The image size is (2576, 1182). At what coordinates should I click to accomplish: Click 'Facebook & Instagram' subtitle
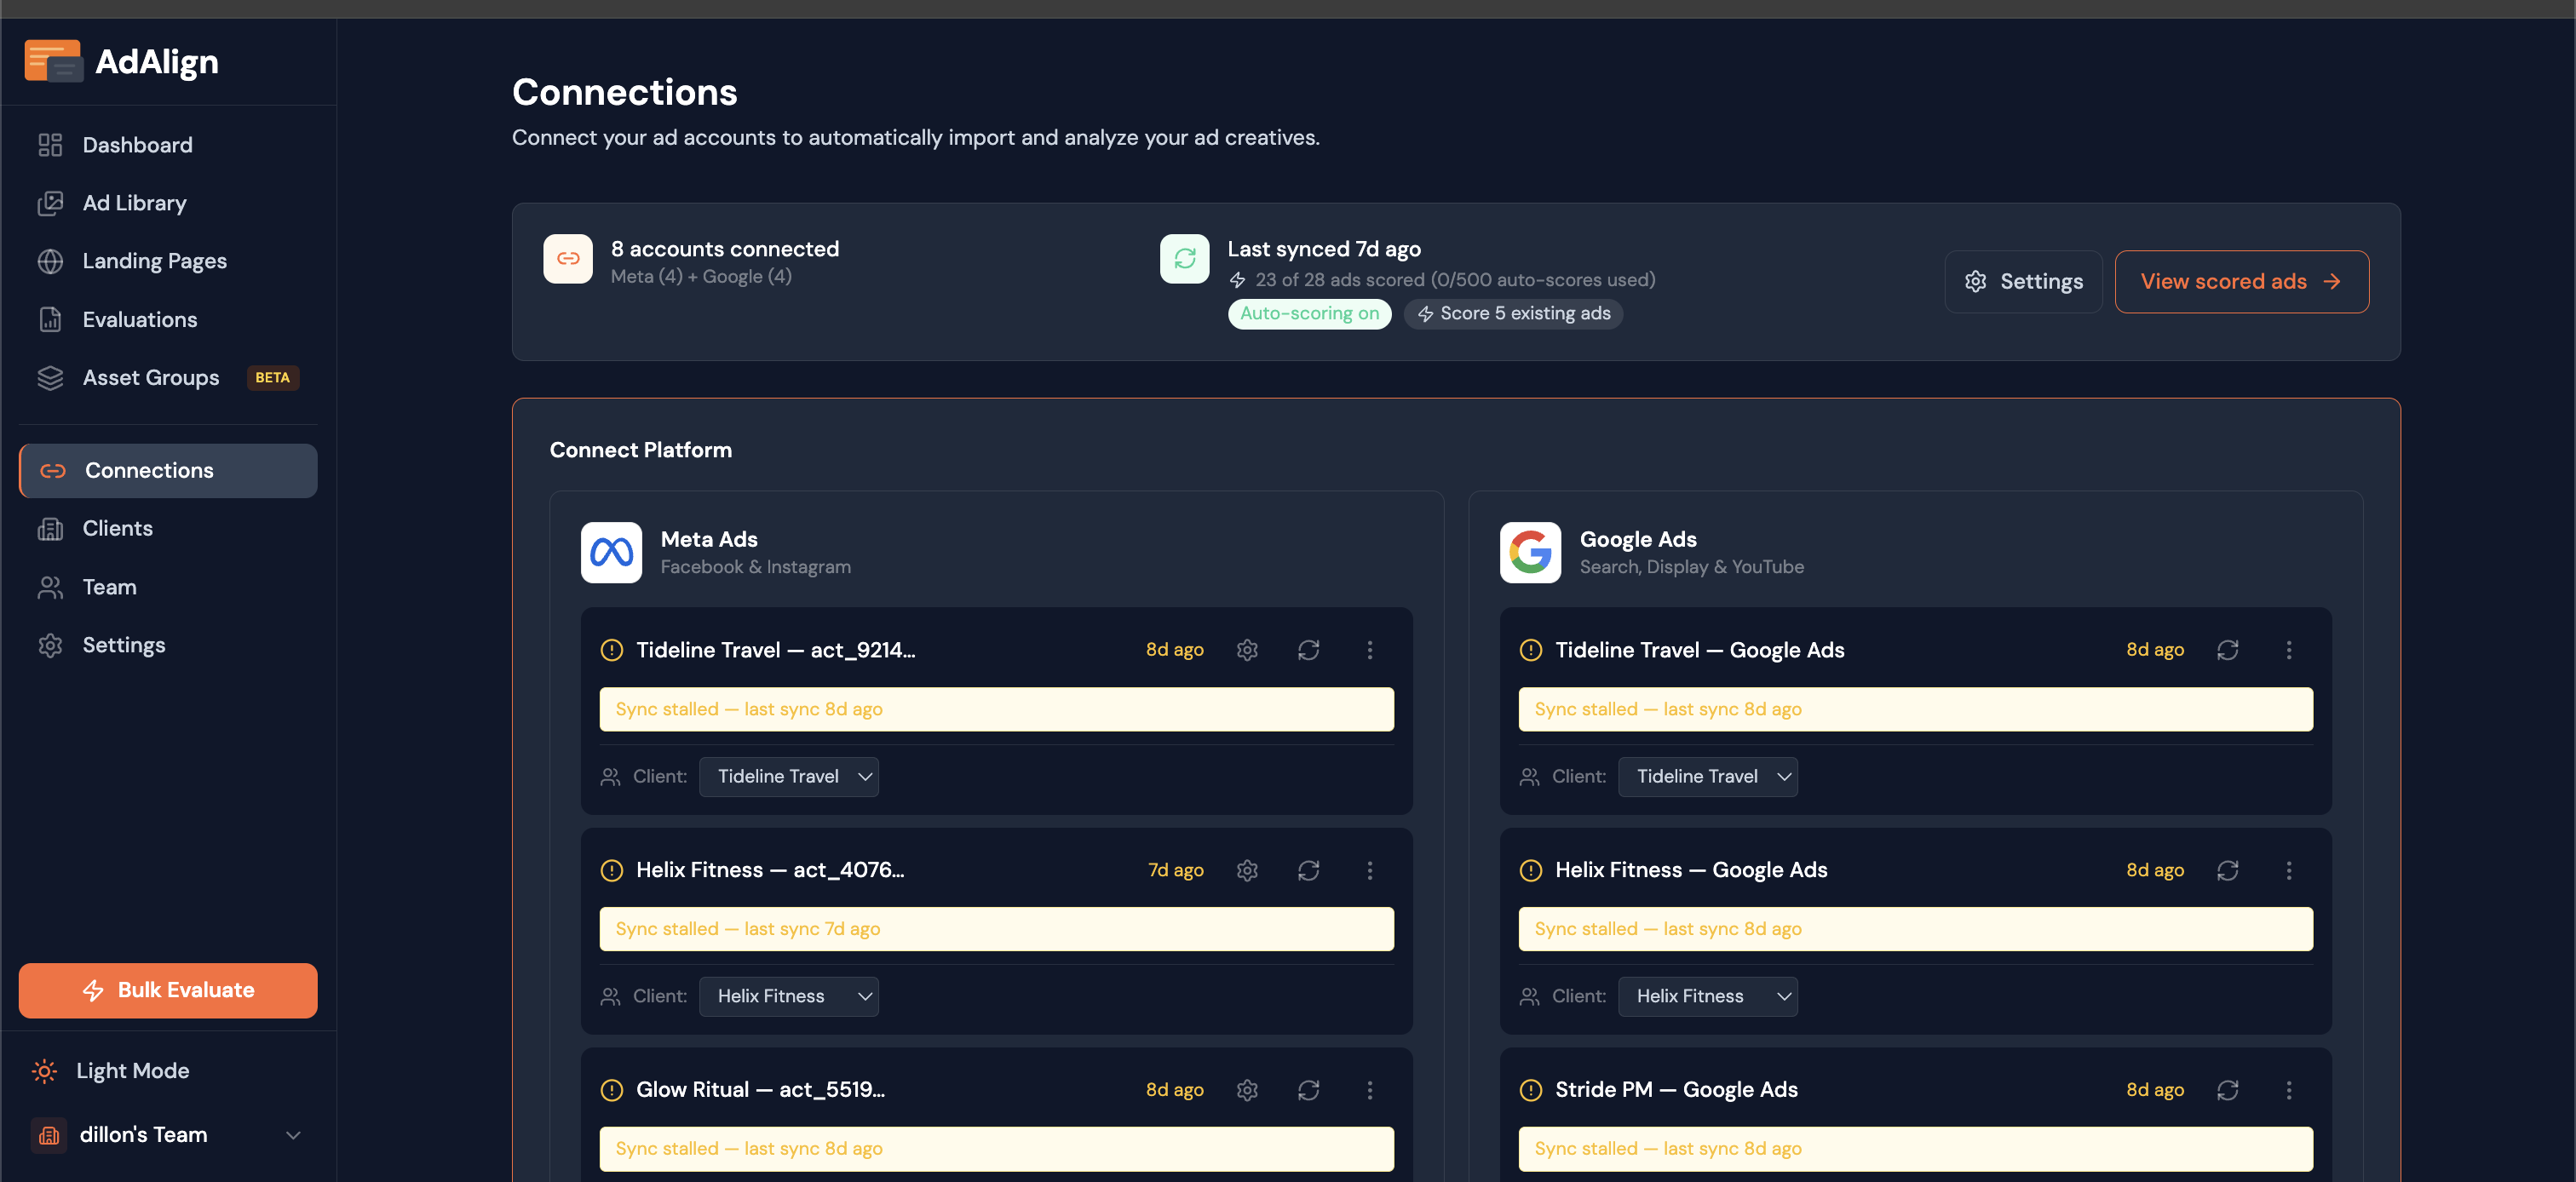tap(755, 567)
